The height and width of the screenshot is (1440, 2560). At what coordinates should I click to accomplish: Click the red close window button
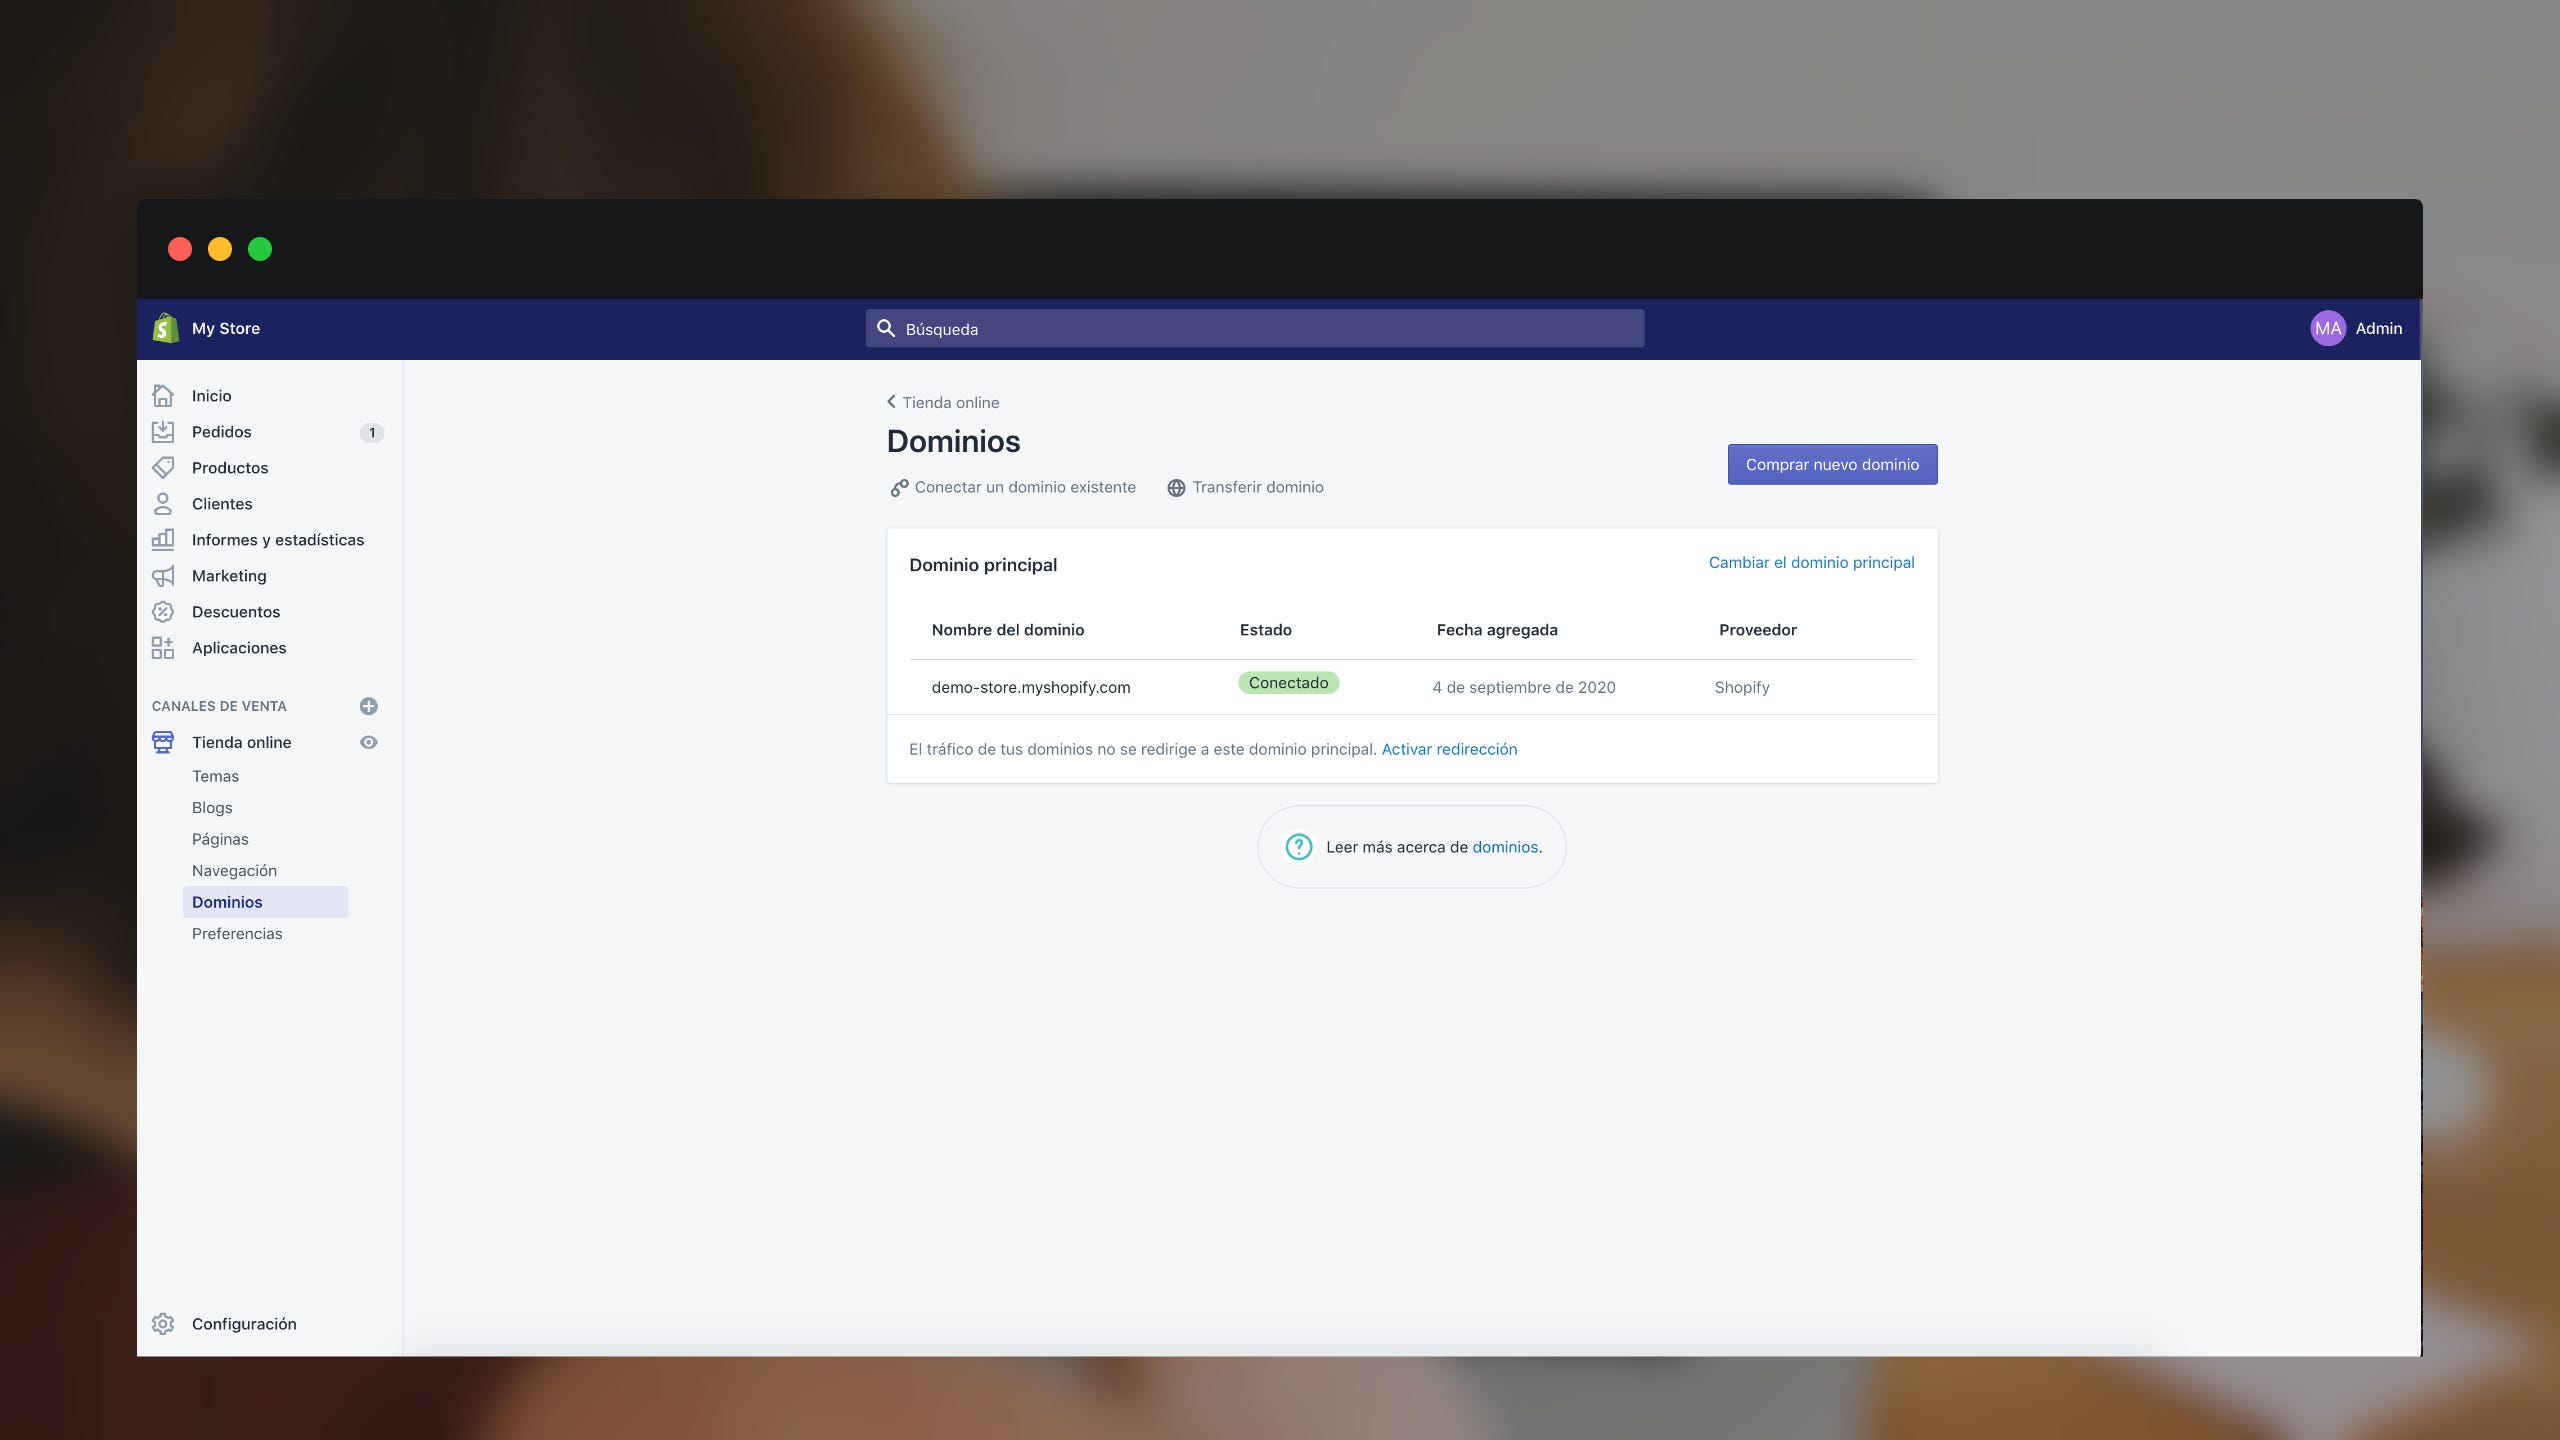coord(180,249)
